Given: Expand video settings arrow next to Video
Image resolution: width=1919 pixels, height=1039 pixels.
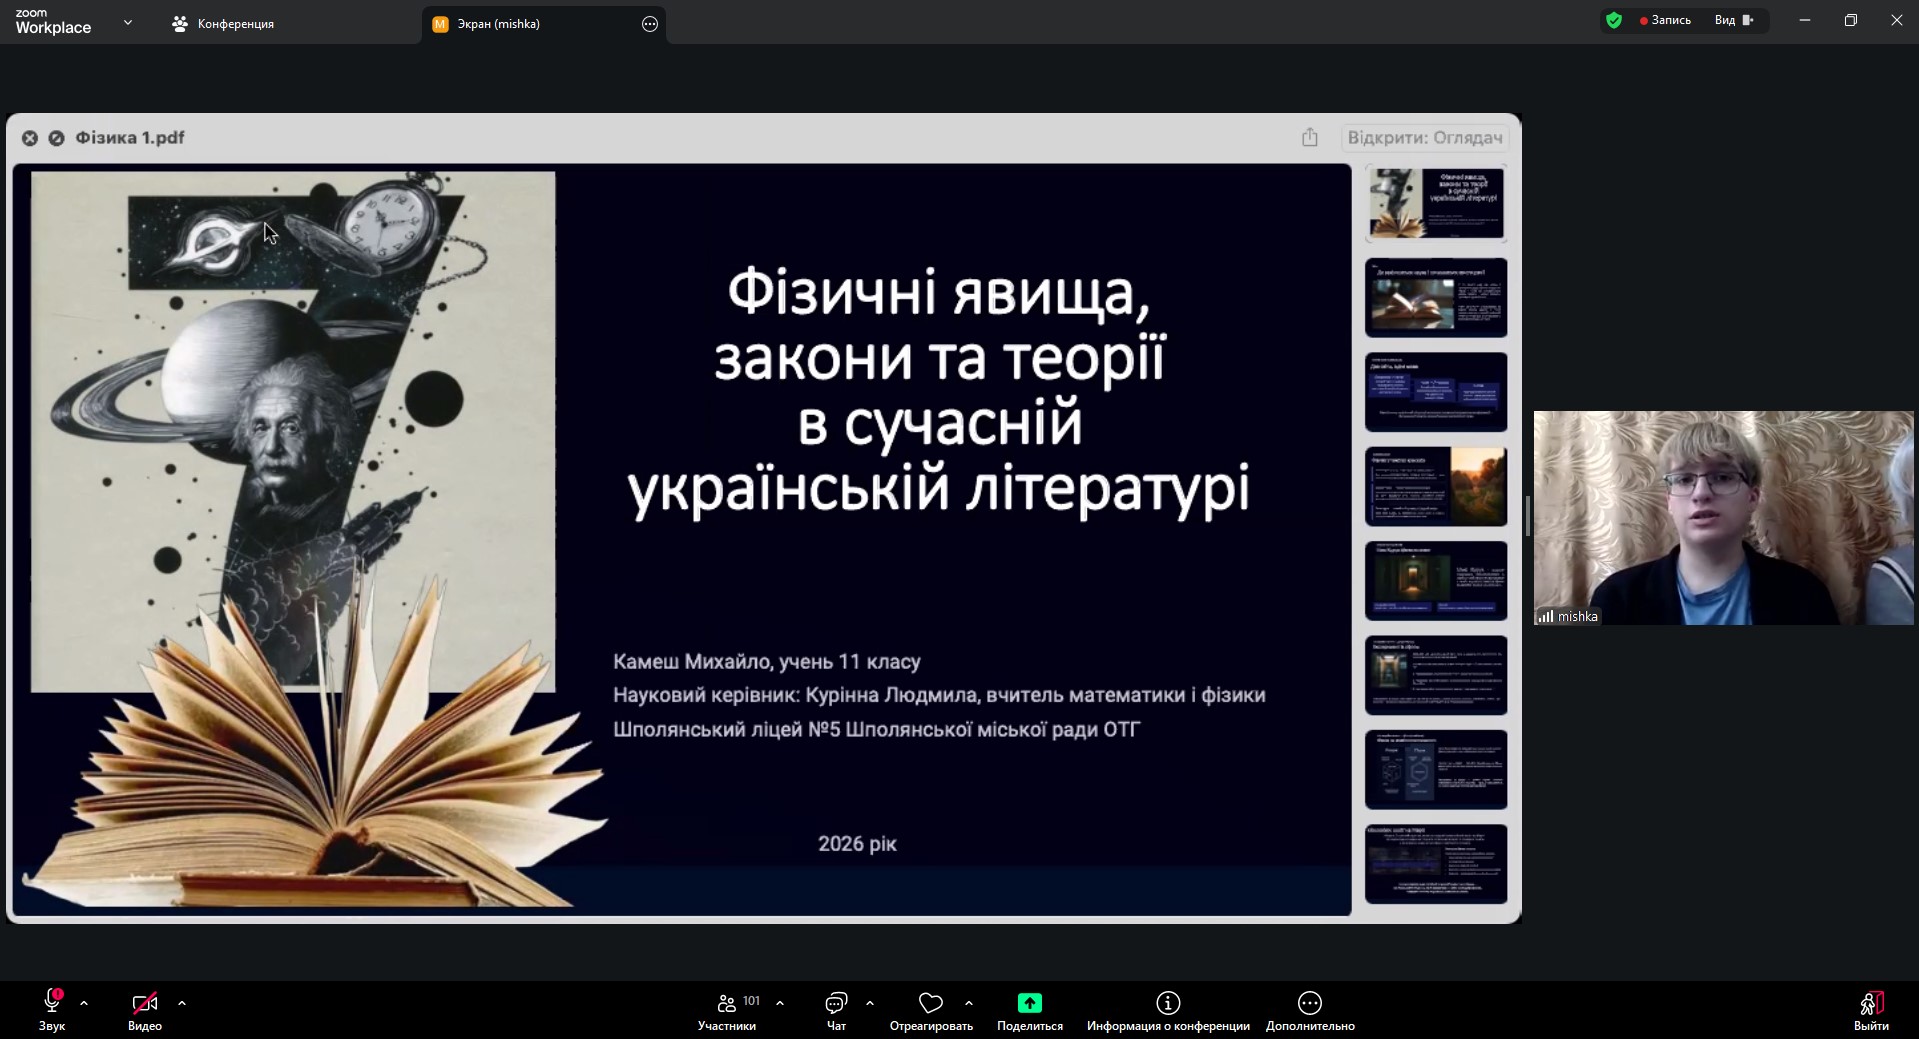Looking at the screenshot, I should 182,1002.
